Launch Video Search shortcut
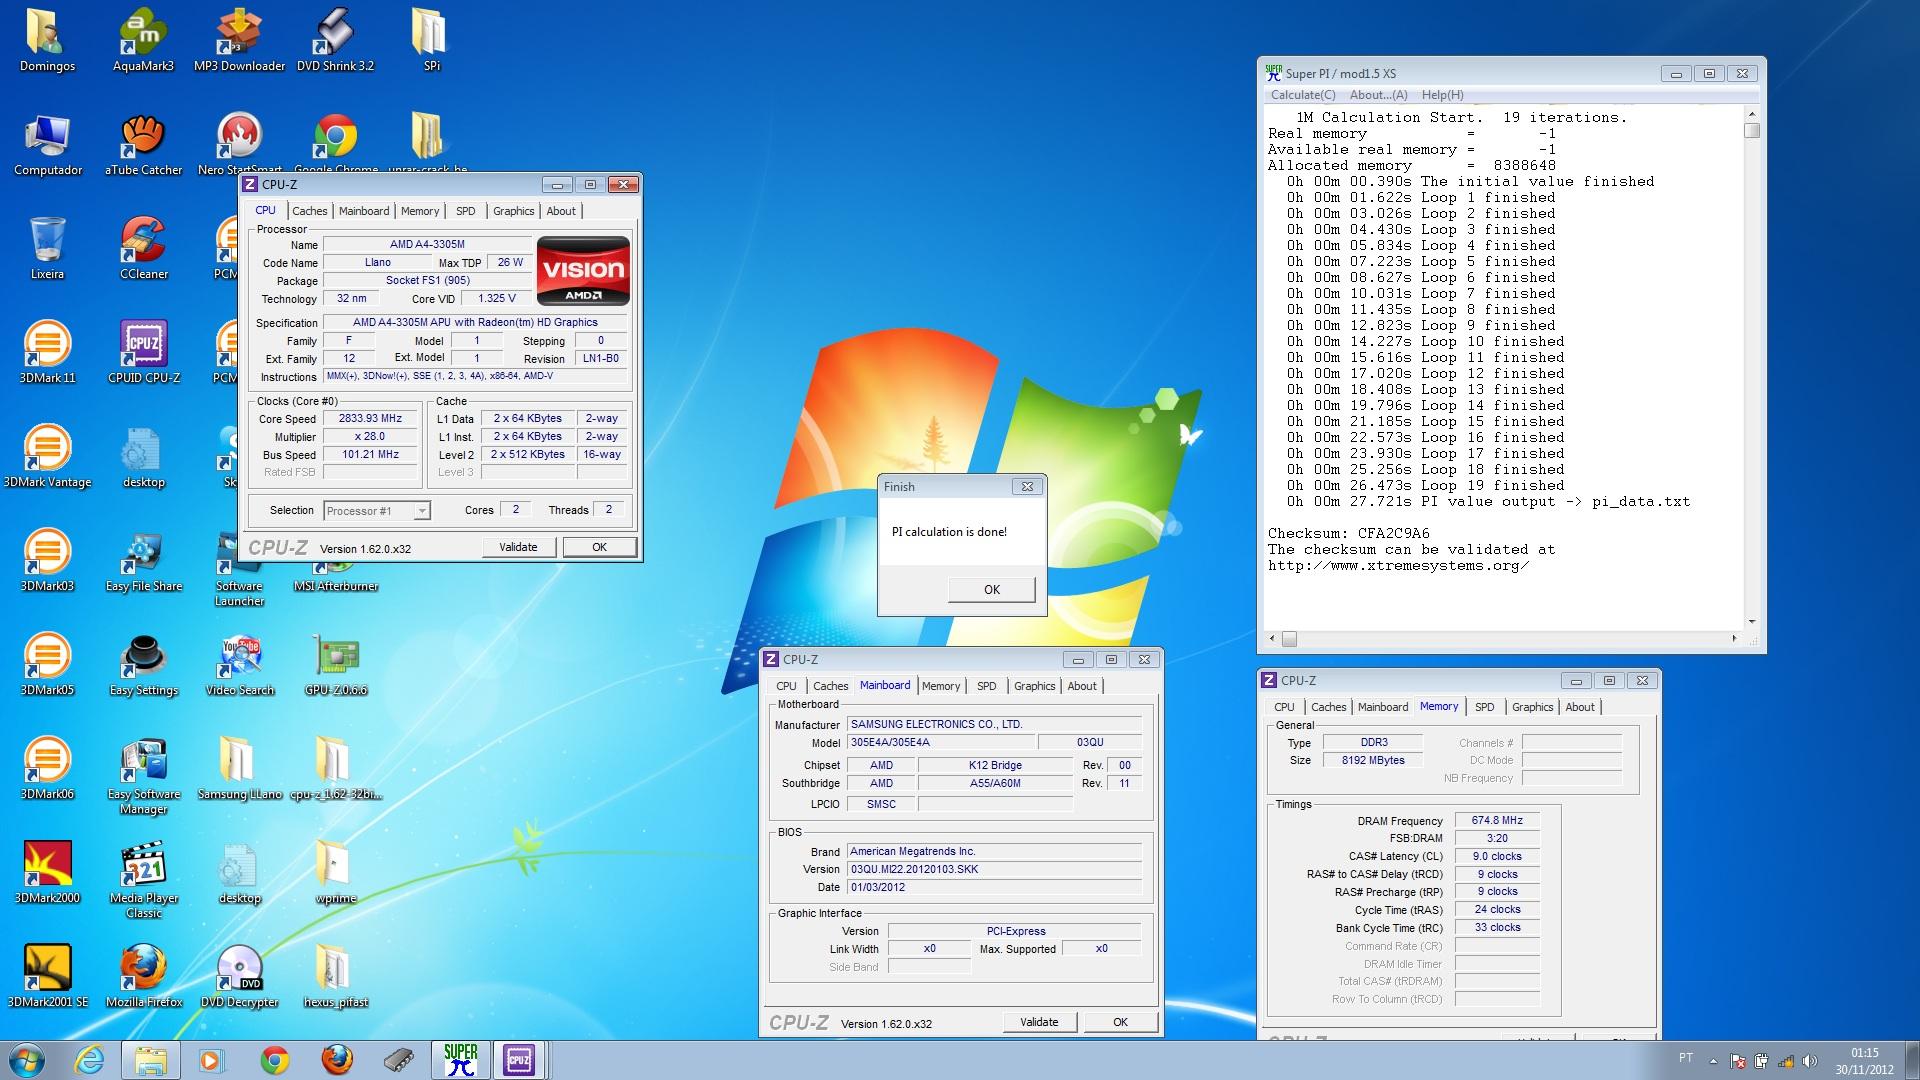Screen dimensions: 1920x1080 coord(239,664)
